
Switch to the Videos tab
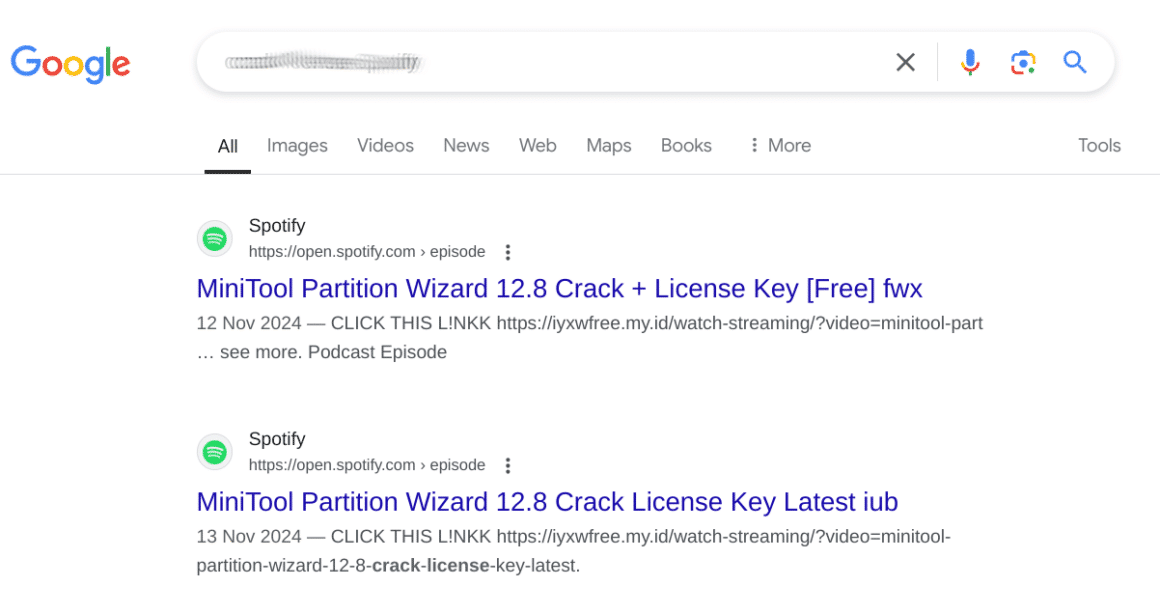(x=385, y=145)
